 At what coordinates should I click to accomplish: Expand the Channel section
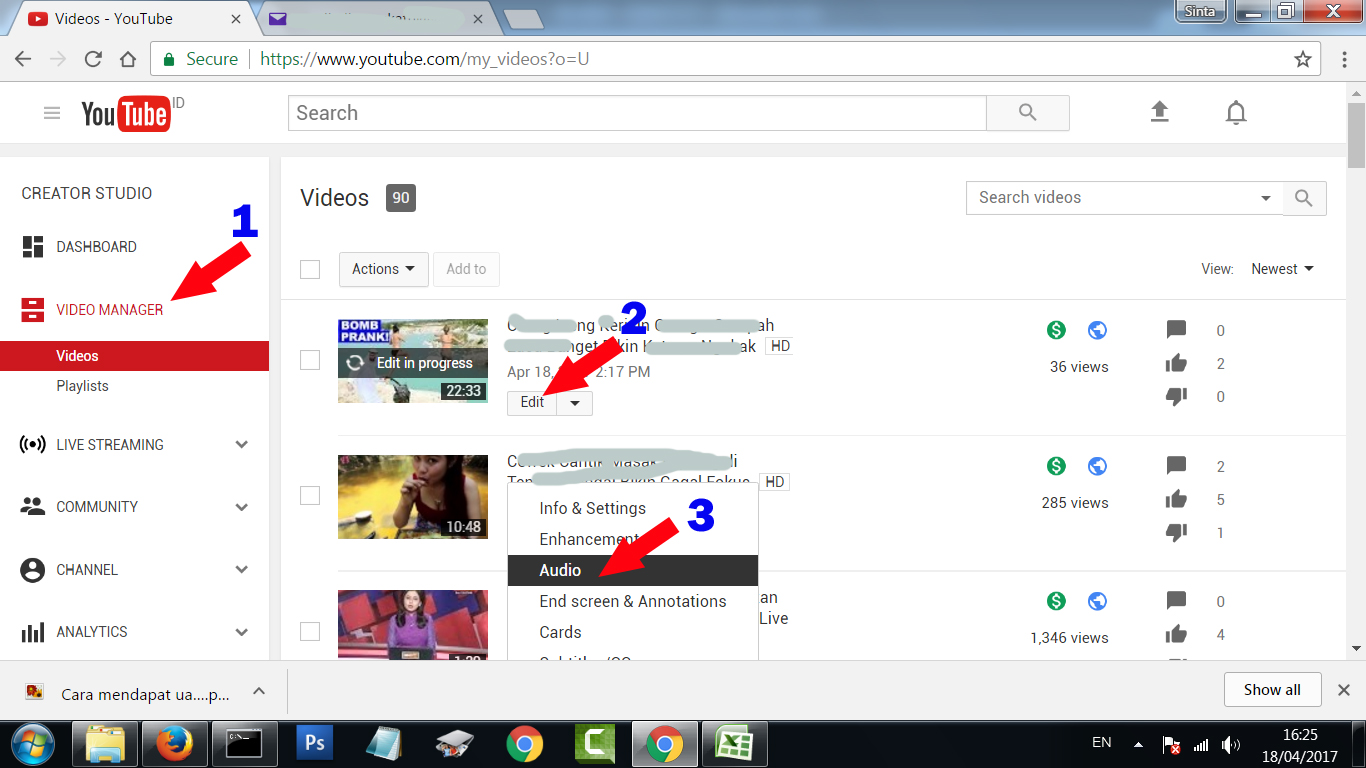tap(241, 570)
